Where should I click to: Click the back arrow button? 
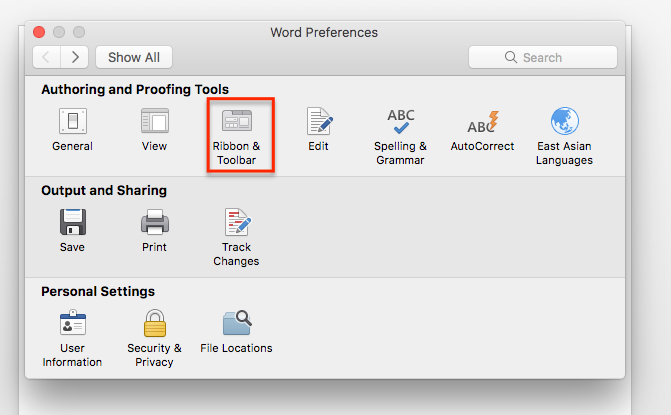point(47,57)
